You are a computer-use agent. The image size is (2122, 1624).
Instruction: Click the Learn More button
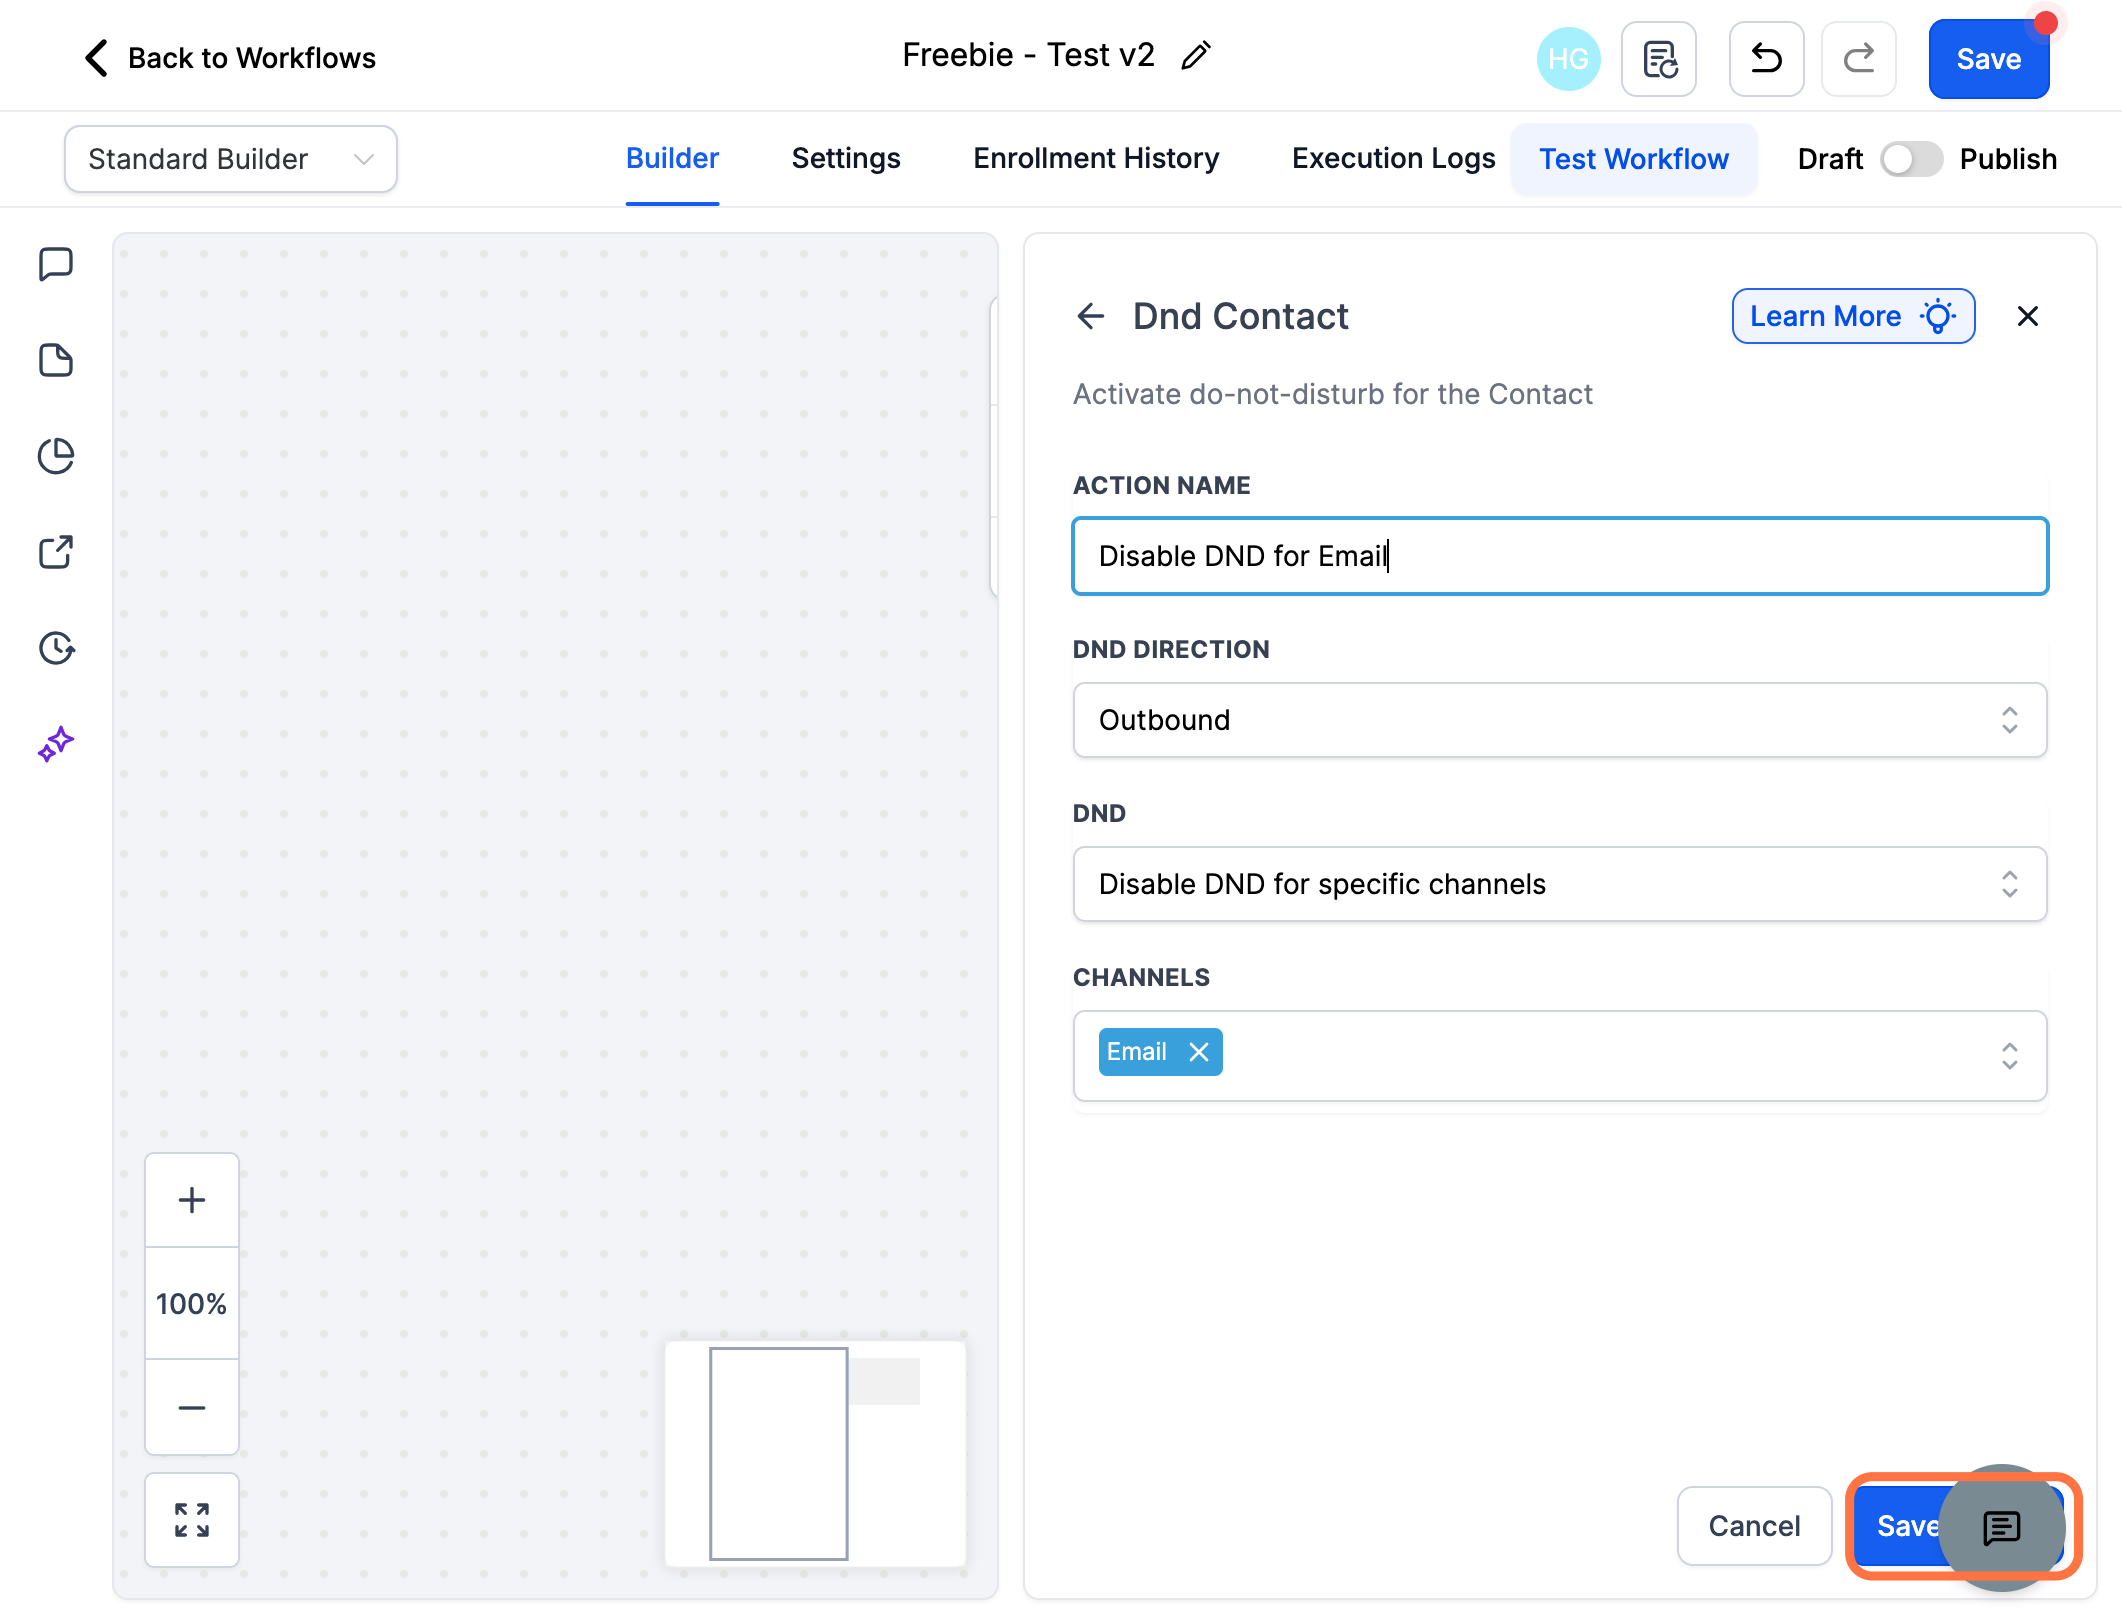point(1853,316)
